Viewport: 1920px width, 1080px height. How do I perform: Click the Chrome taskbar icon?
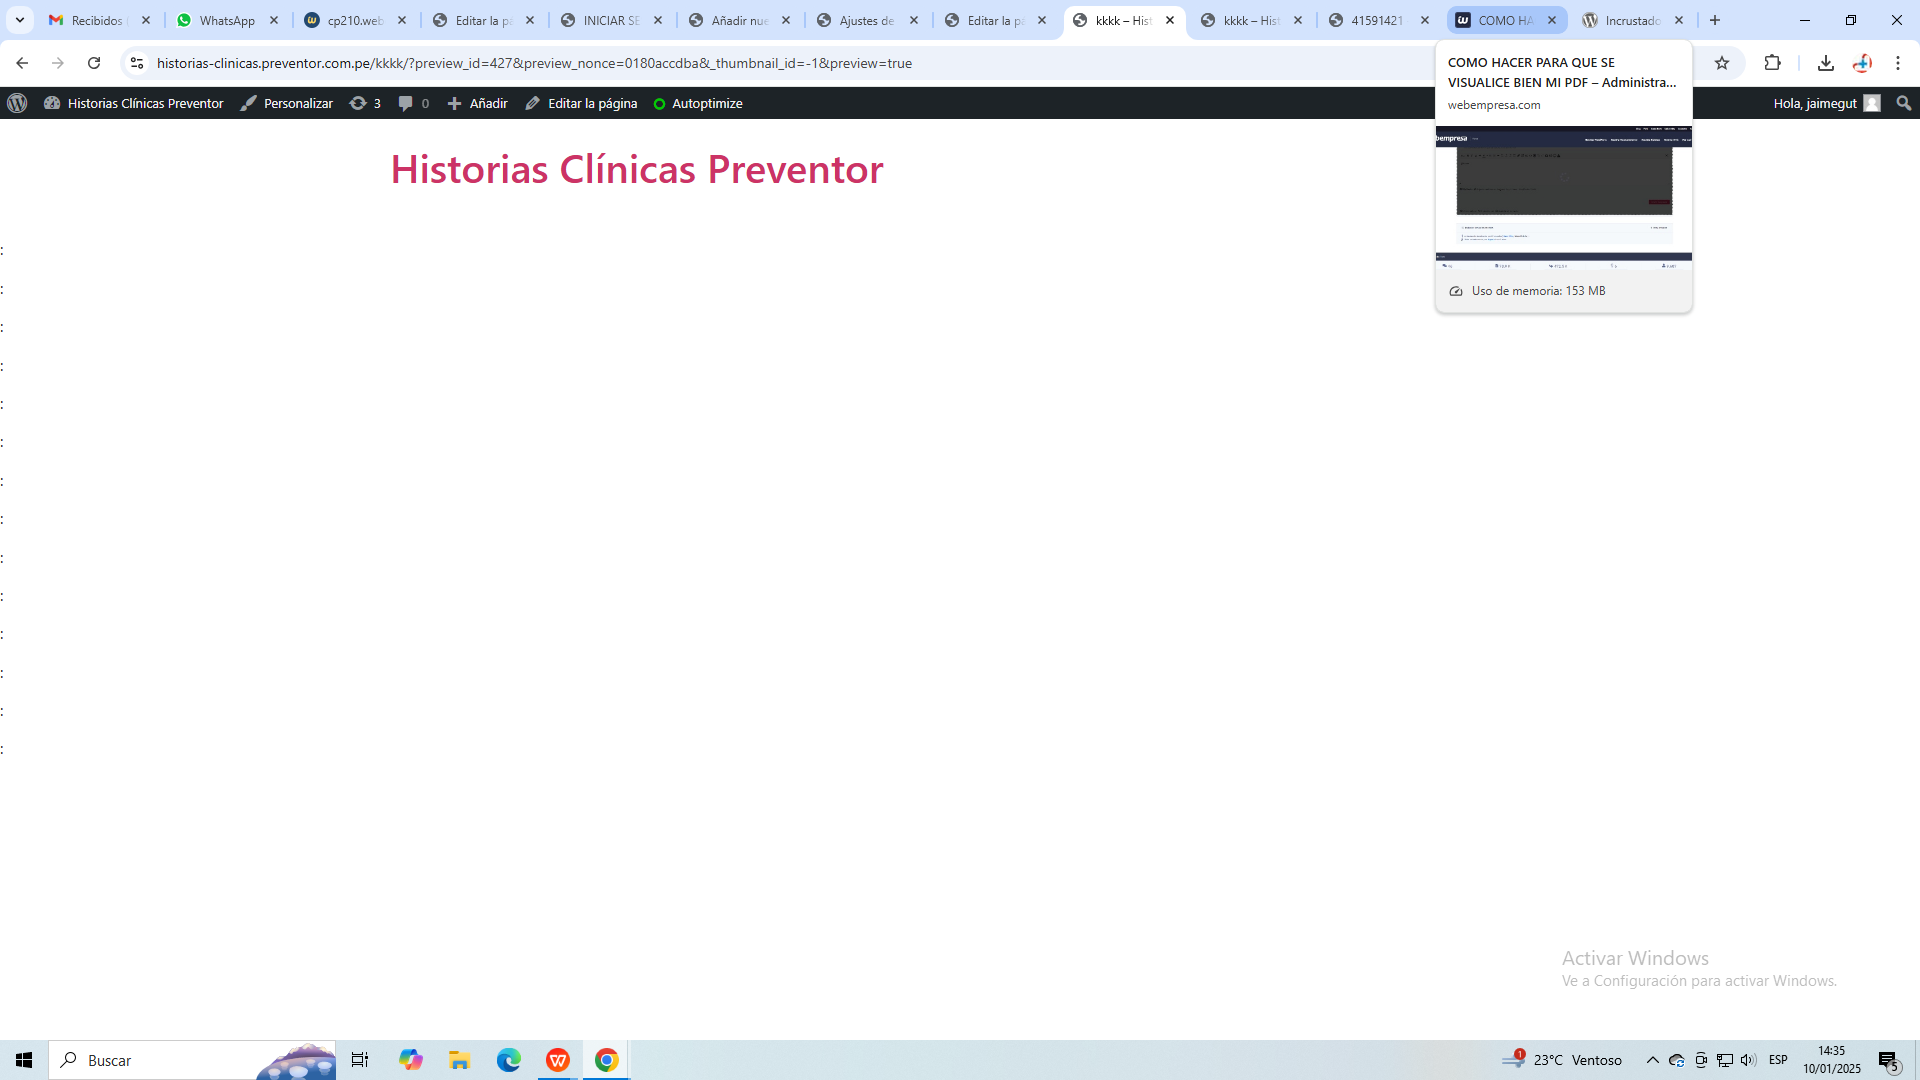(607, 1060)
